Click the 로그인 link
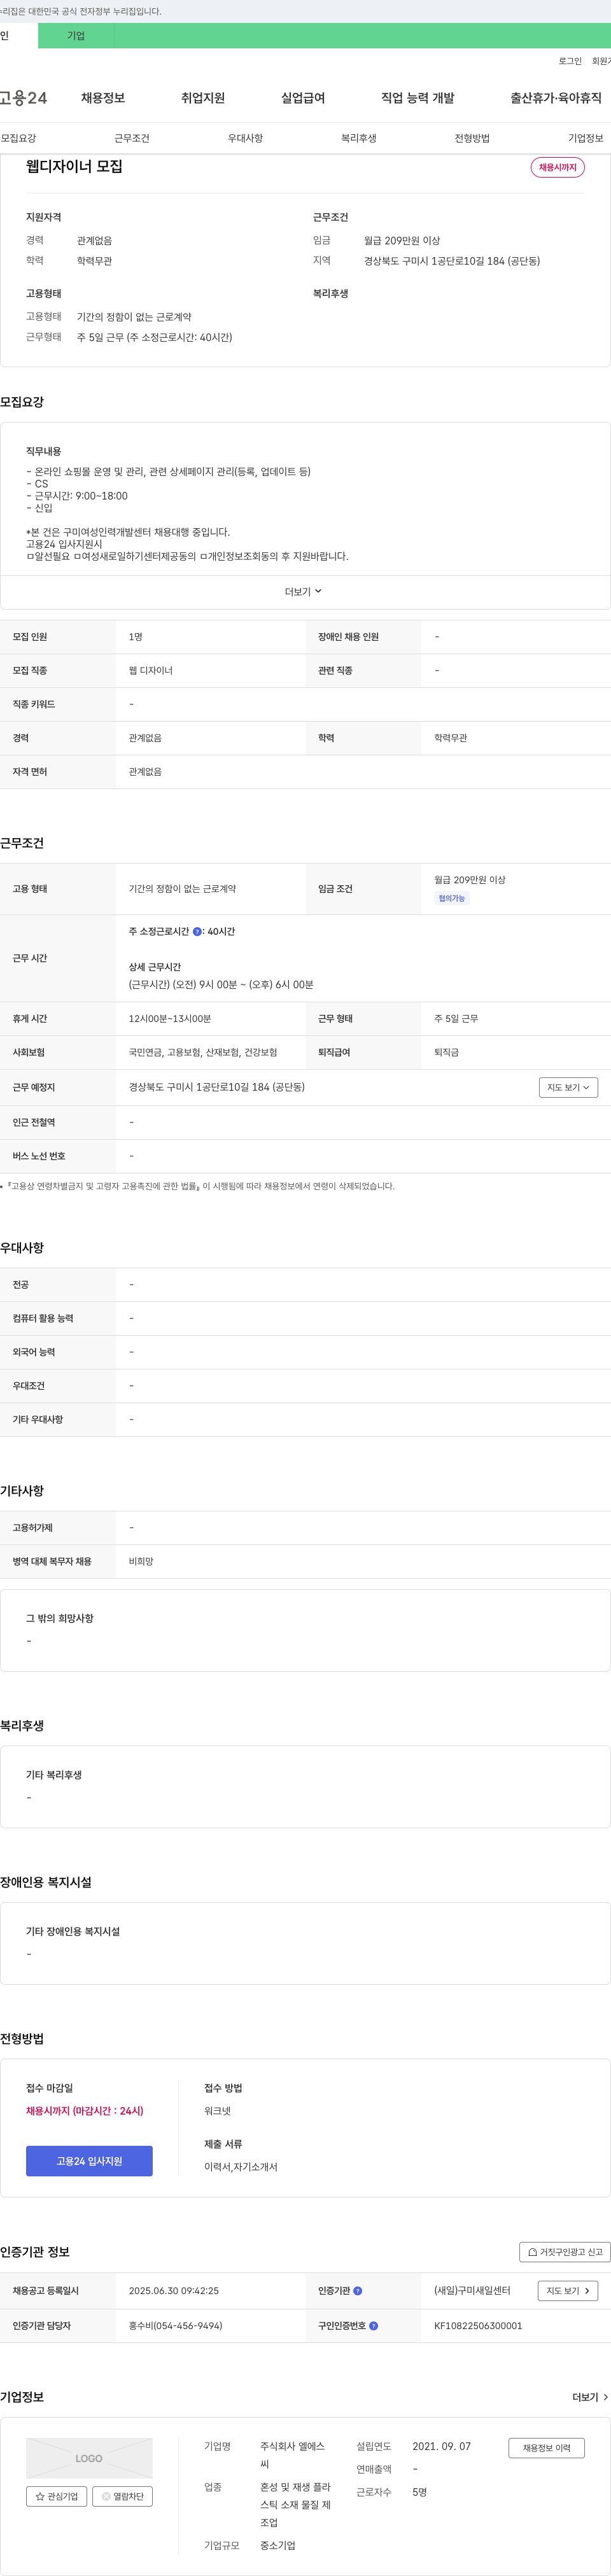 click(570, 61)
